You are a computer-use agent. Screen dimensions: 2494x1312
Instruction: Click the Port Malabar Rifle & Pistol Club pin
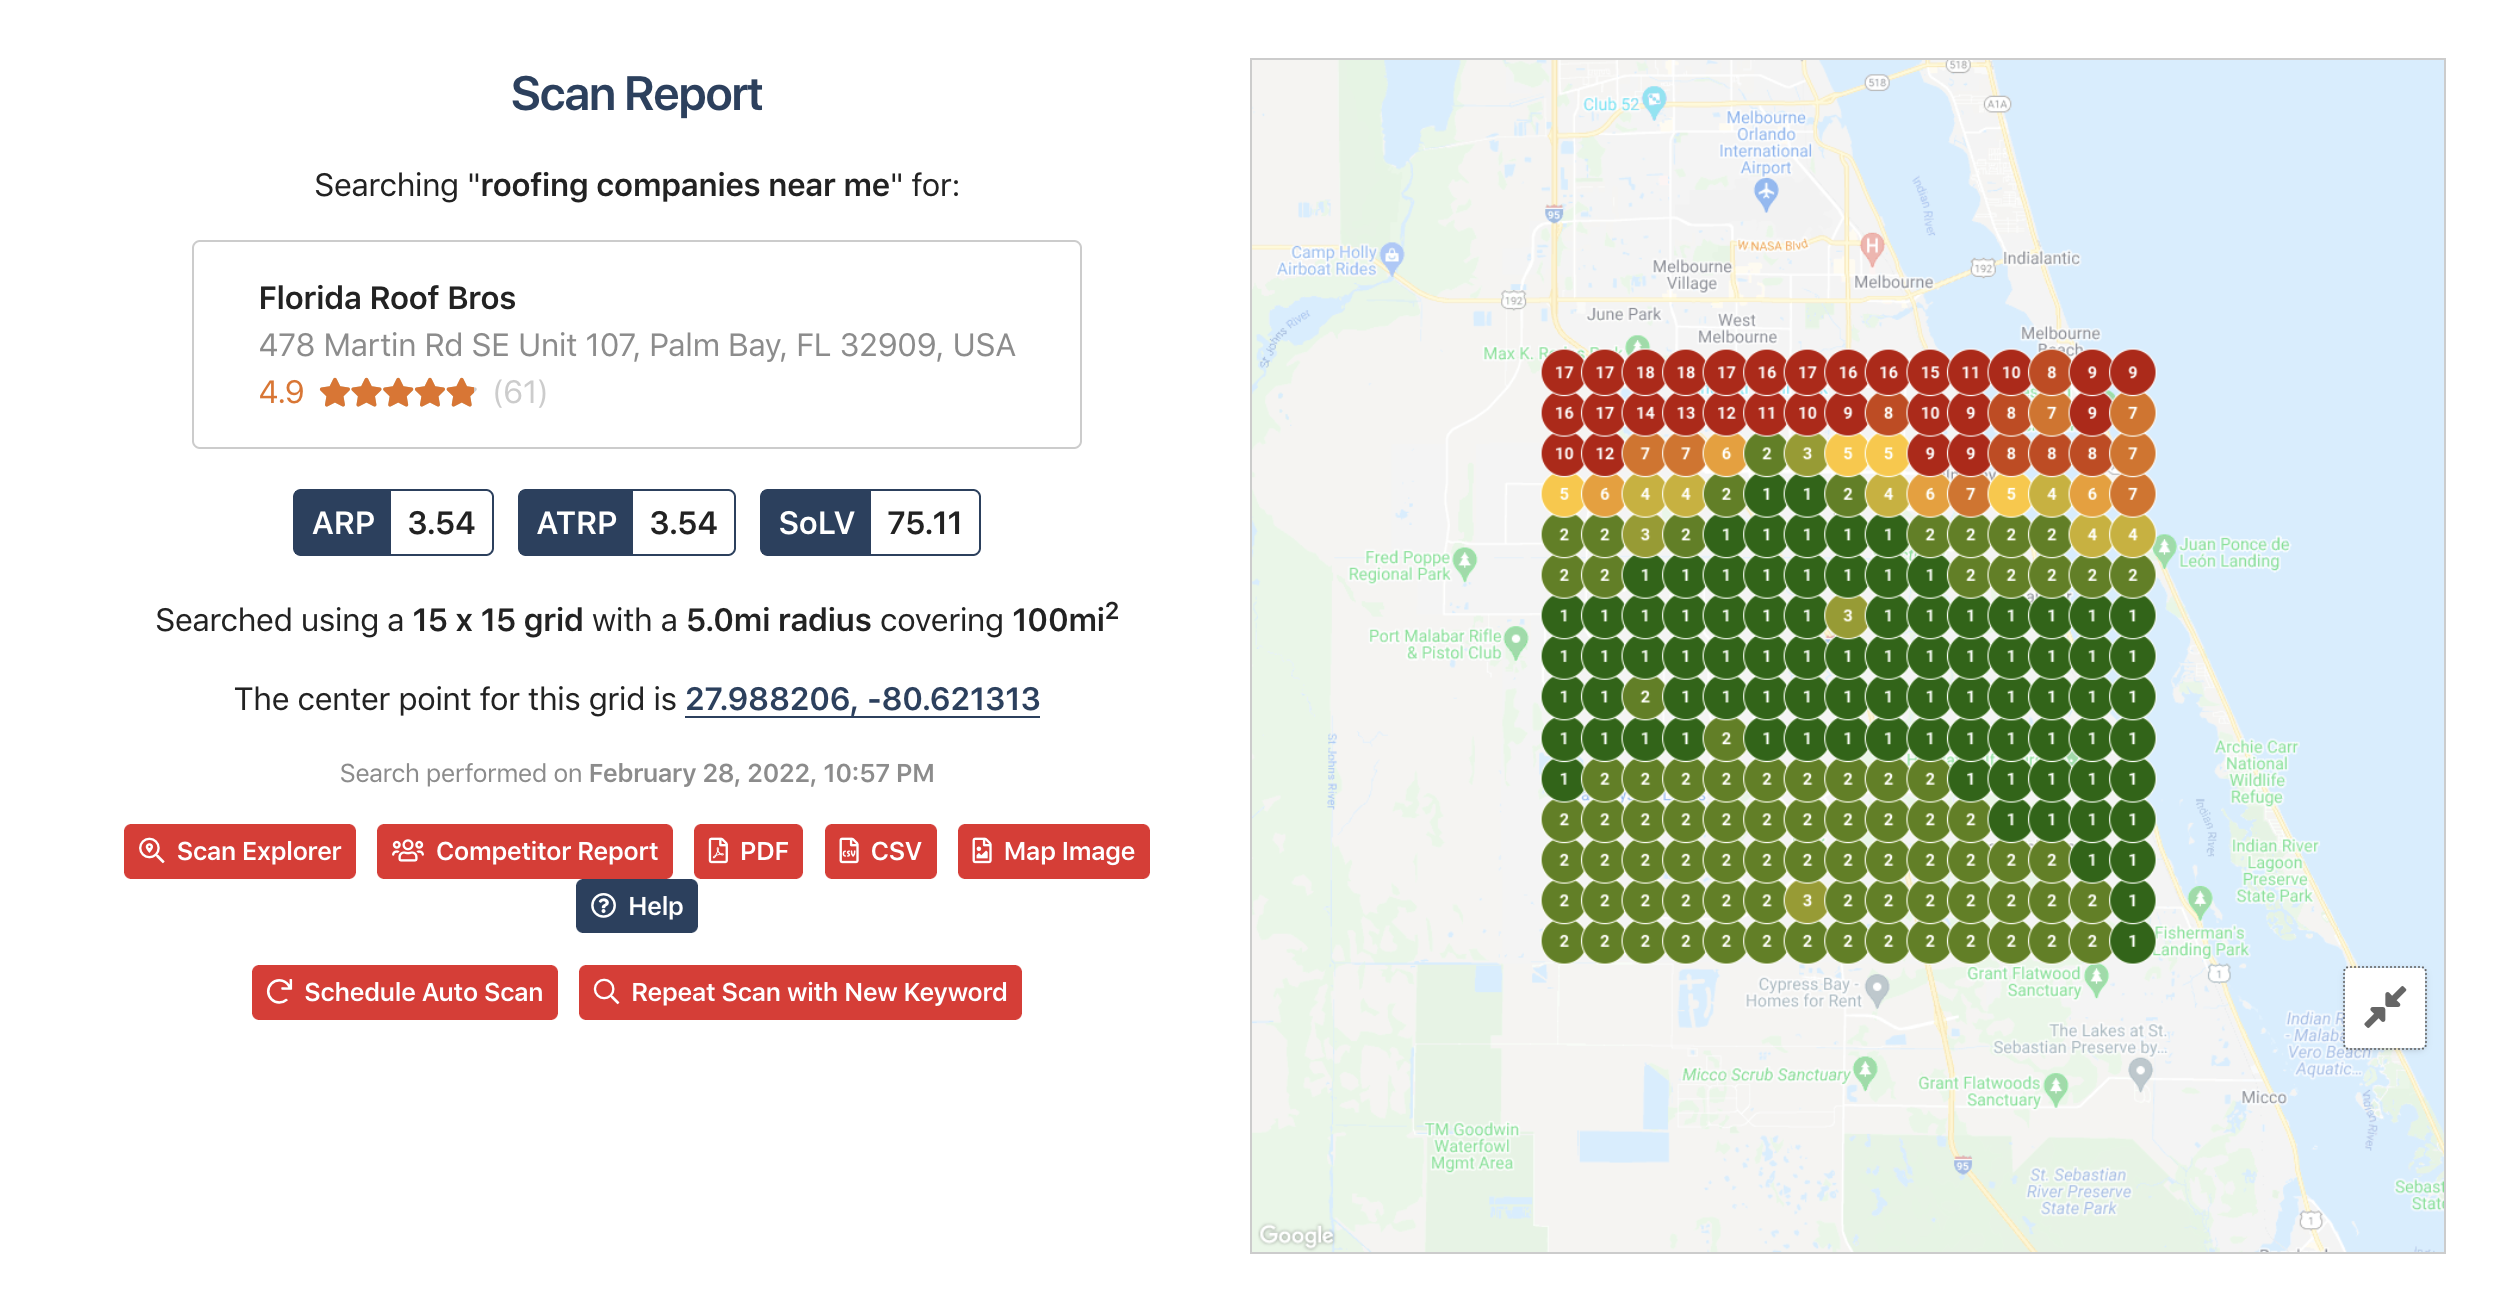[1516, 642]
